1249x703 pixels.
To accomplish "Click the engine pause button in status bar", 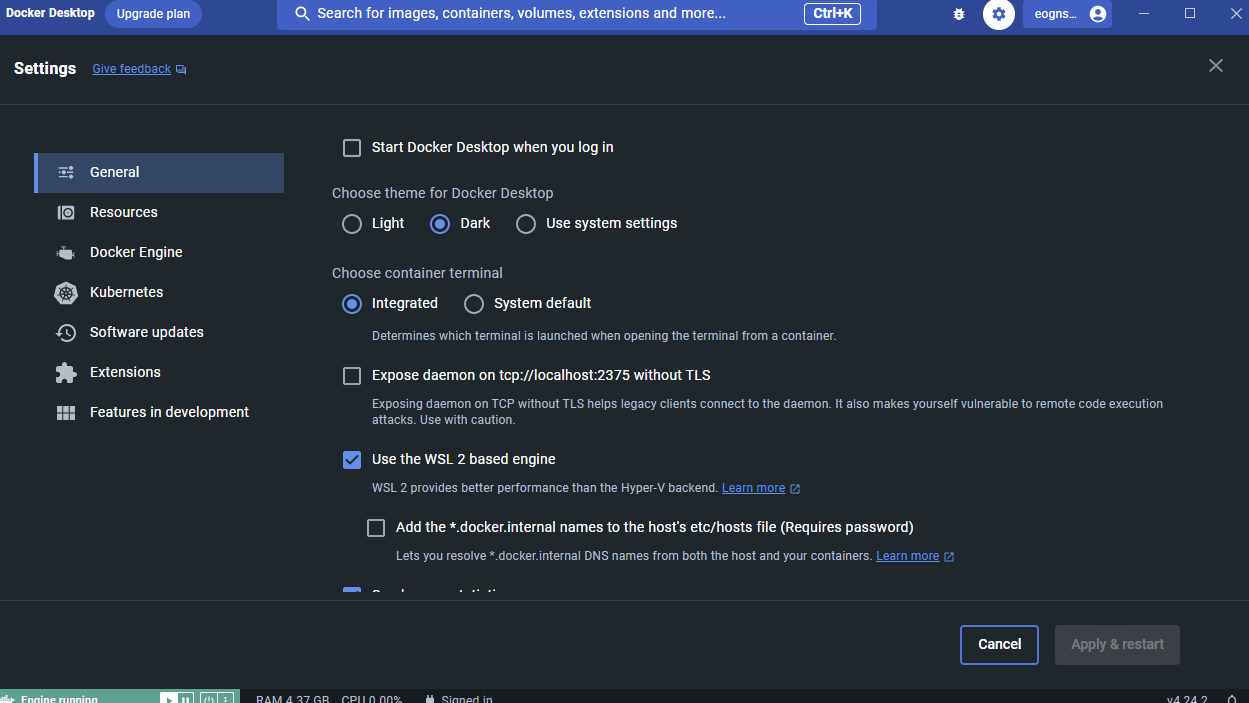I will tap(185, 699).
